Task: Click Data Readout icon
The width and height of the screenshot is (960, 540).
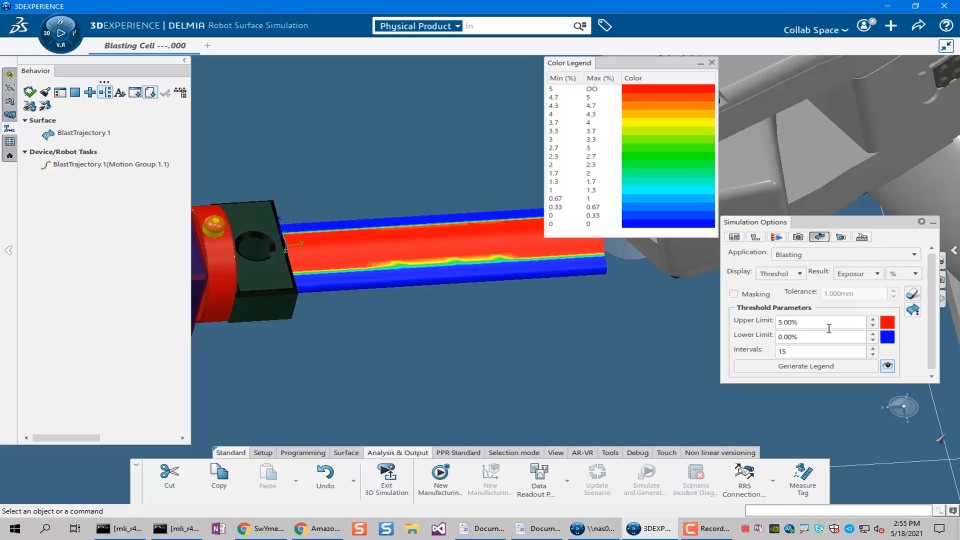Action: pyautogui.click(x=539, y=479)
